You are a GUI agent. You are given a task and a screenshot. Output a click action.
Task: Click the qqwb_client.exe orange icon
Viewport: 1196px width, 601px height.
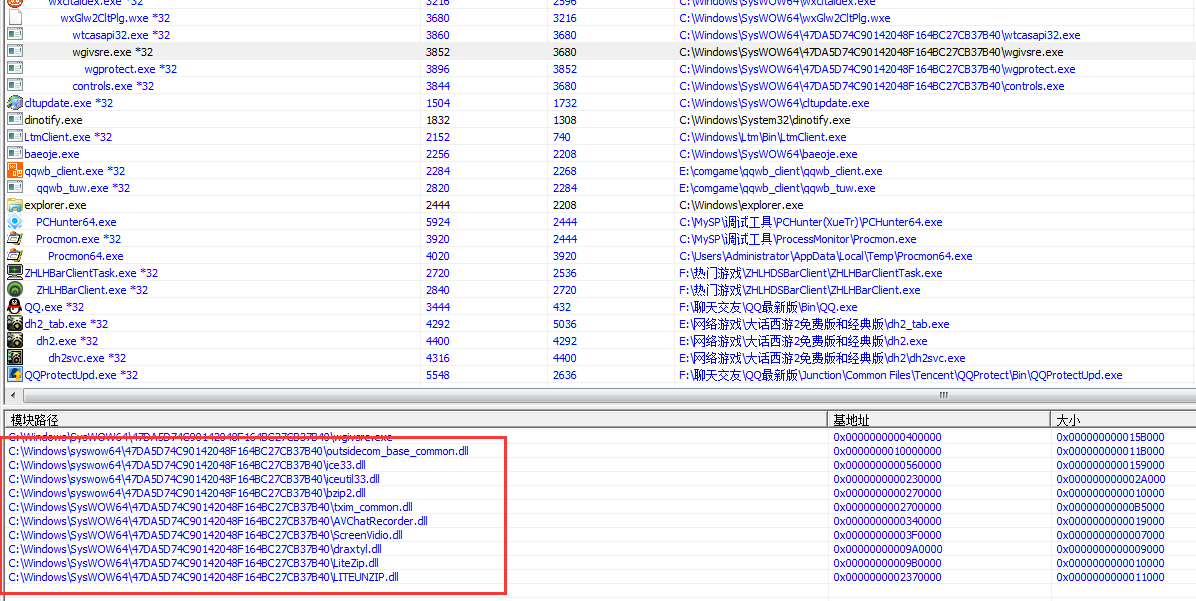[15, 171]
